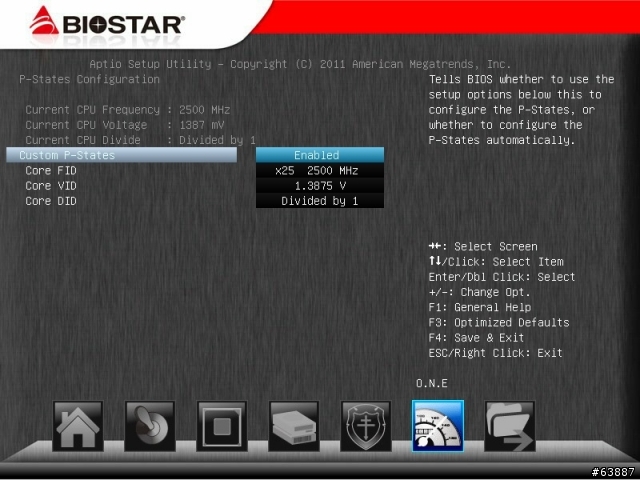Click the Select Screen hint text
The height and width of the screenshot is (480, 640).
pos(496,247)
